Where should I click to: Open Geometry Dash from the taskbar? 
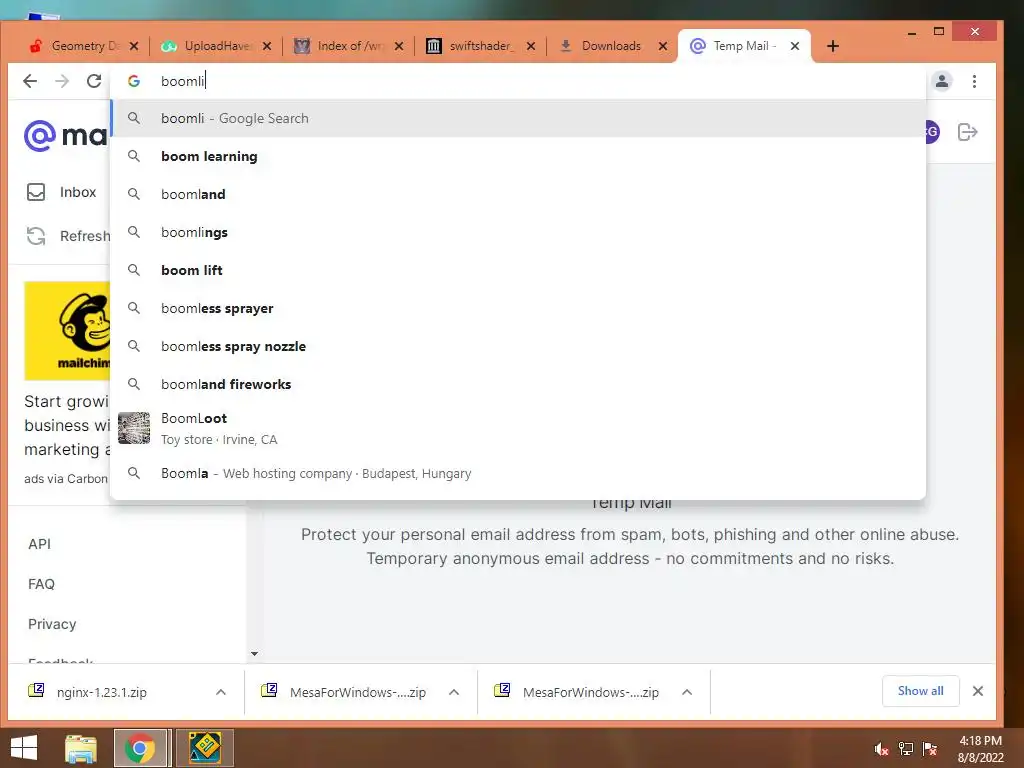point(205,748)
